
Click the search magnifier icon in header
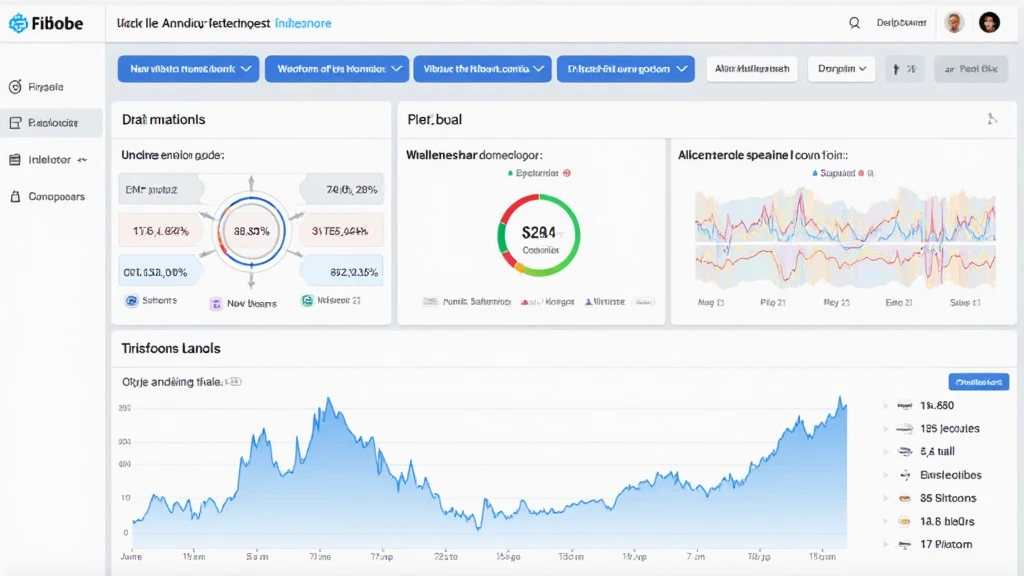[x=854, y=22]
